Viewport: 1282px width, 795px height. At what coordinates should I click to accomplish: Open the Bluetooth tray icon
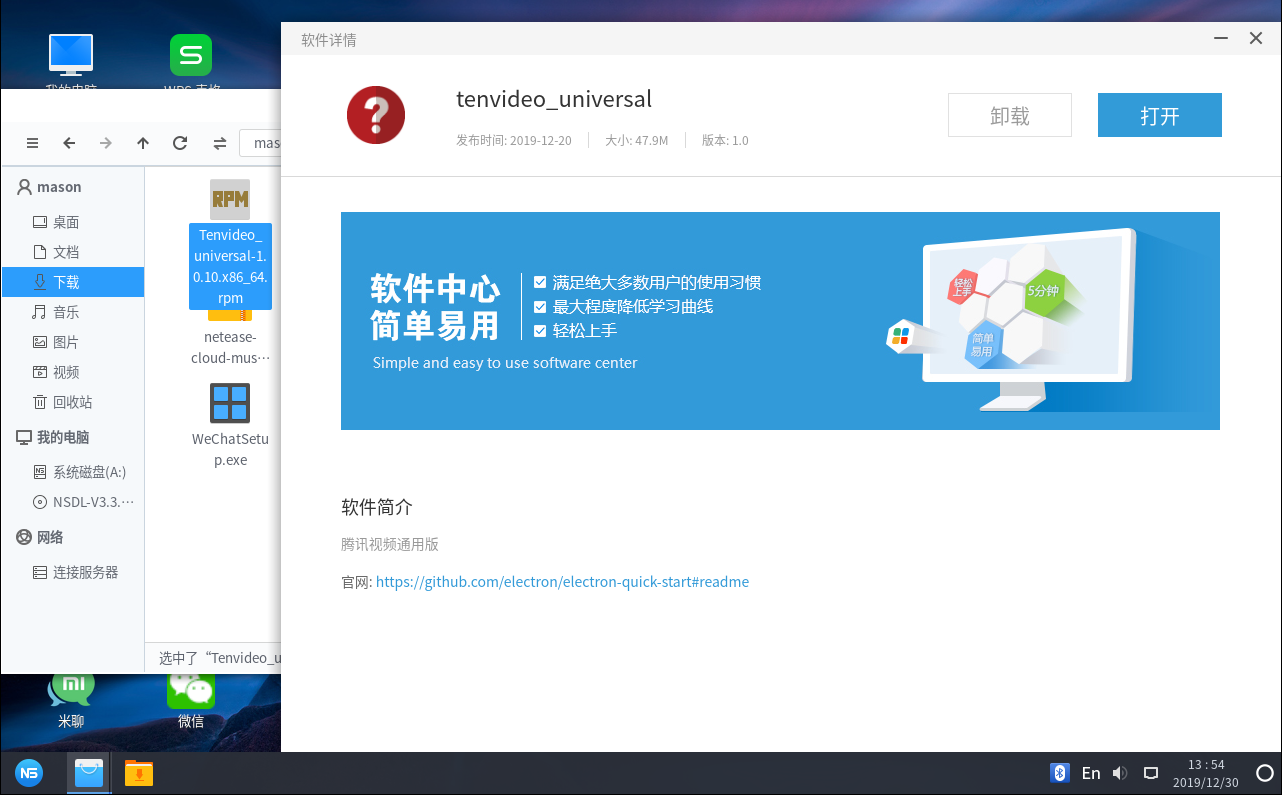[1060, 773]
